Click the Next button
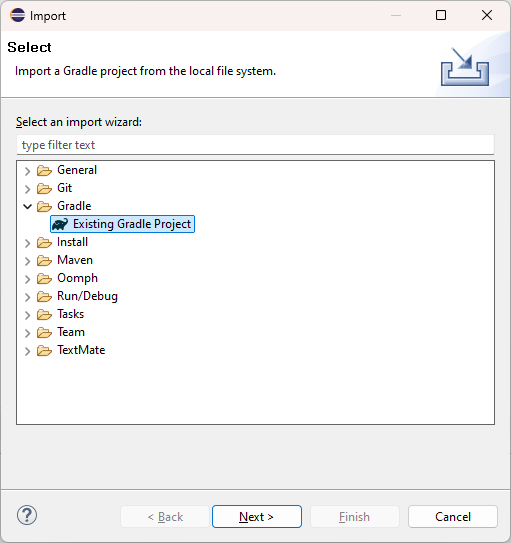511x543 pixels. pyautogui.click(x=257, y=516)
